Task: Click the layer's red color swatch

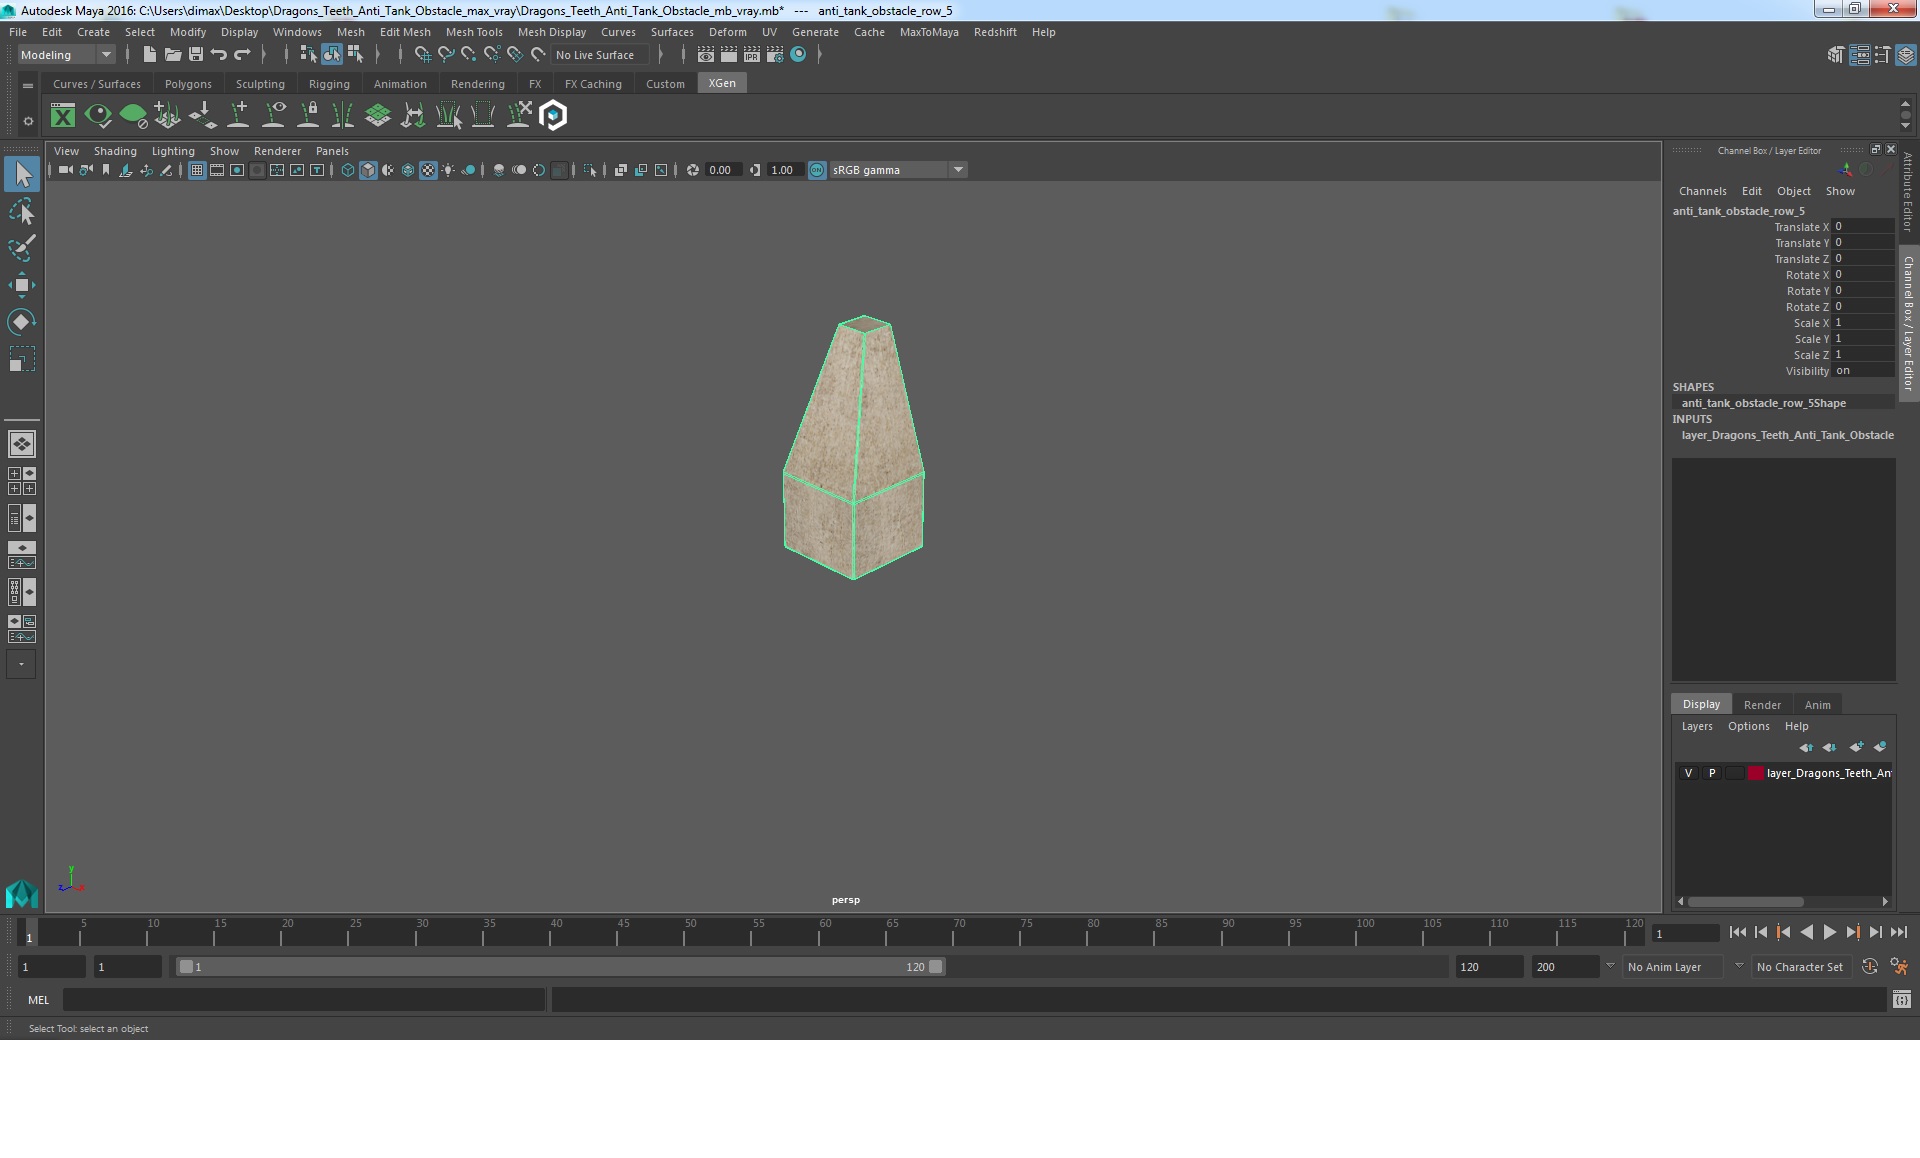Action: [1755, 773]
